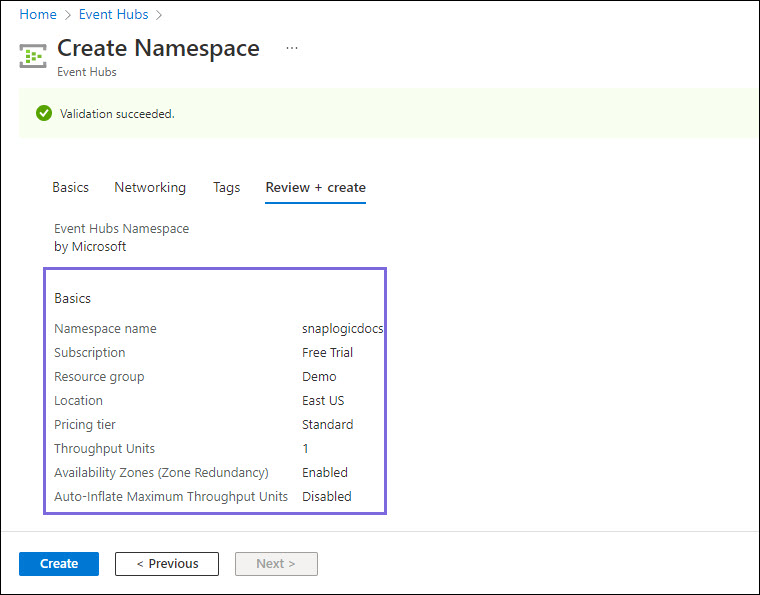Click the disabled Next button
This screenshot has width=760, height=595.
276,564
